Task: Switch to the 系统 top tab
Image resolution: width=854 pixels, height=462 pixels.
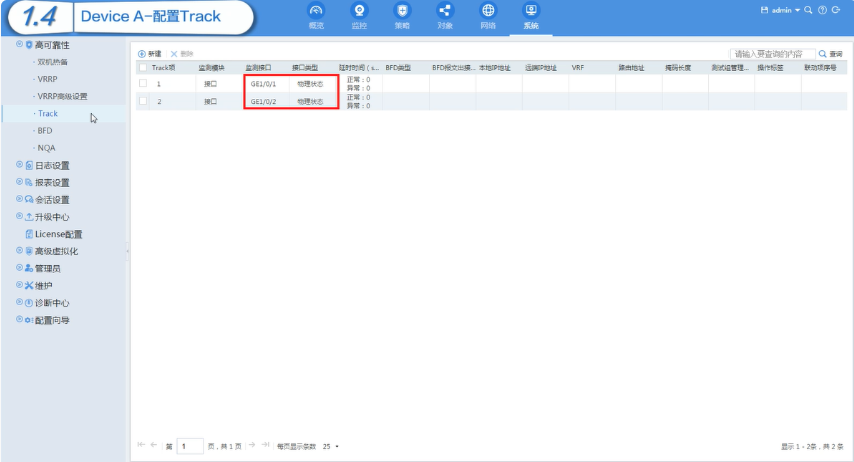Action: click(531, 16)
